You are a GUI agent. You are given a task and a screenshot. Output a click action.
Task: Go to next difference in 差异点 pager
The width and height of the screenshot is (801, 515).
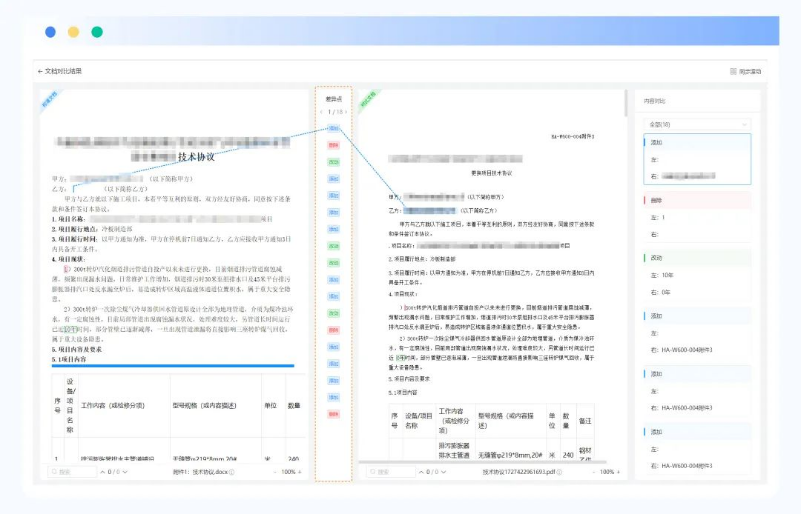[x=346, y=112]
